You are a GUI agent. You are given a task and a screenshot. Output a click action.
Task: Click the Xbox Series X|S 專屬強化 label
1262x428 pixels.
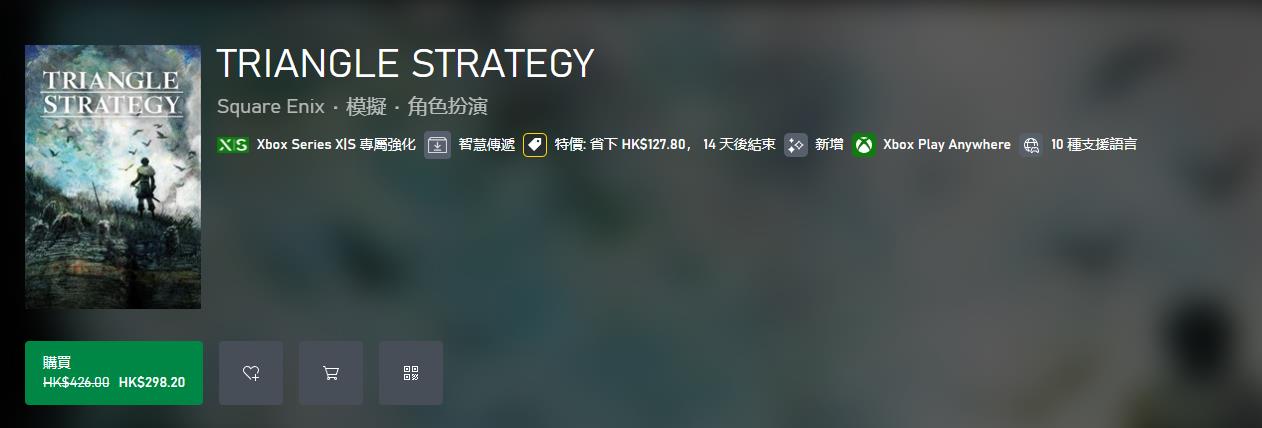pos(336,145)
